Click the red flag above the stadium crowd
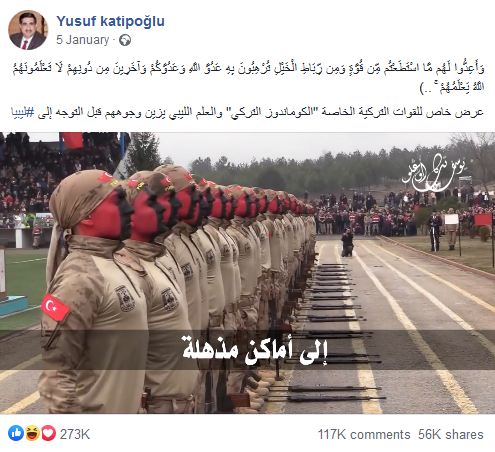 (72, 140)
